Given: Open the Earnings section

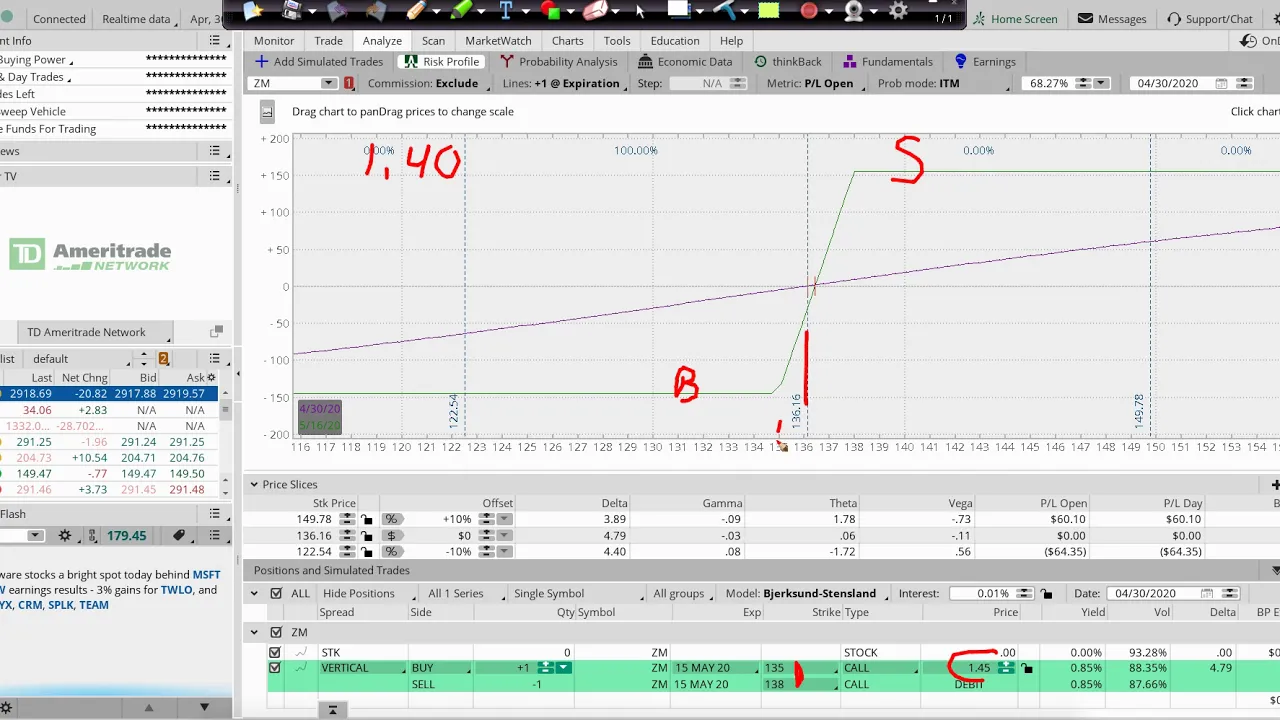Looking at the screenshot, I should click(985, 61).
